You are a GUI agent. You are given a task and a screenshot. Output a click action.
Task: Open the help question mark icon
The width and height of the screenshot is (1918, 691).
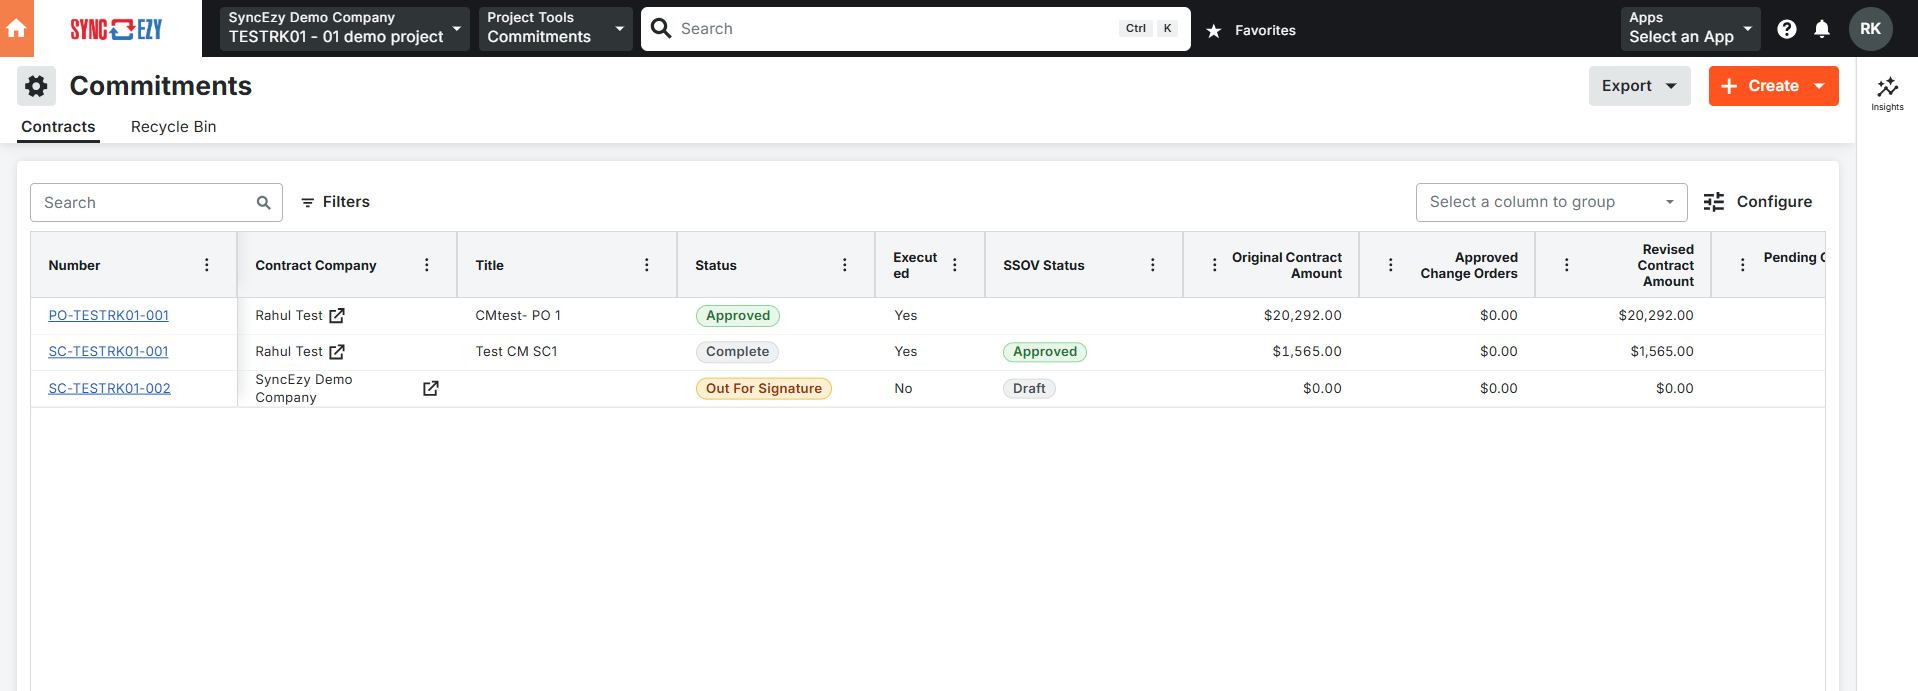[1786, 29]
